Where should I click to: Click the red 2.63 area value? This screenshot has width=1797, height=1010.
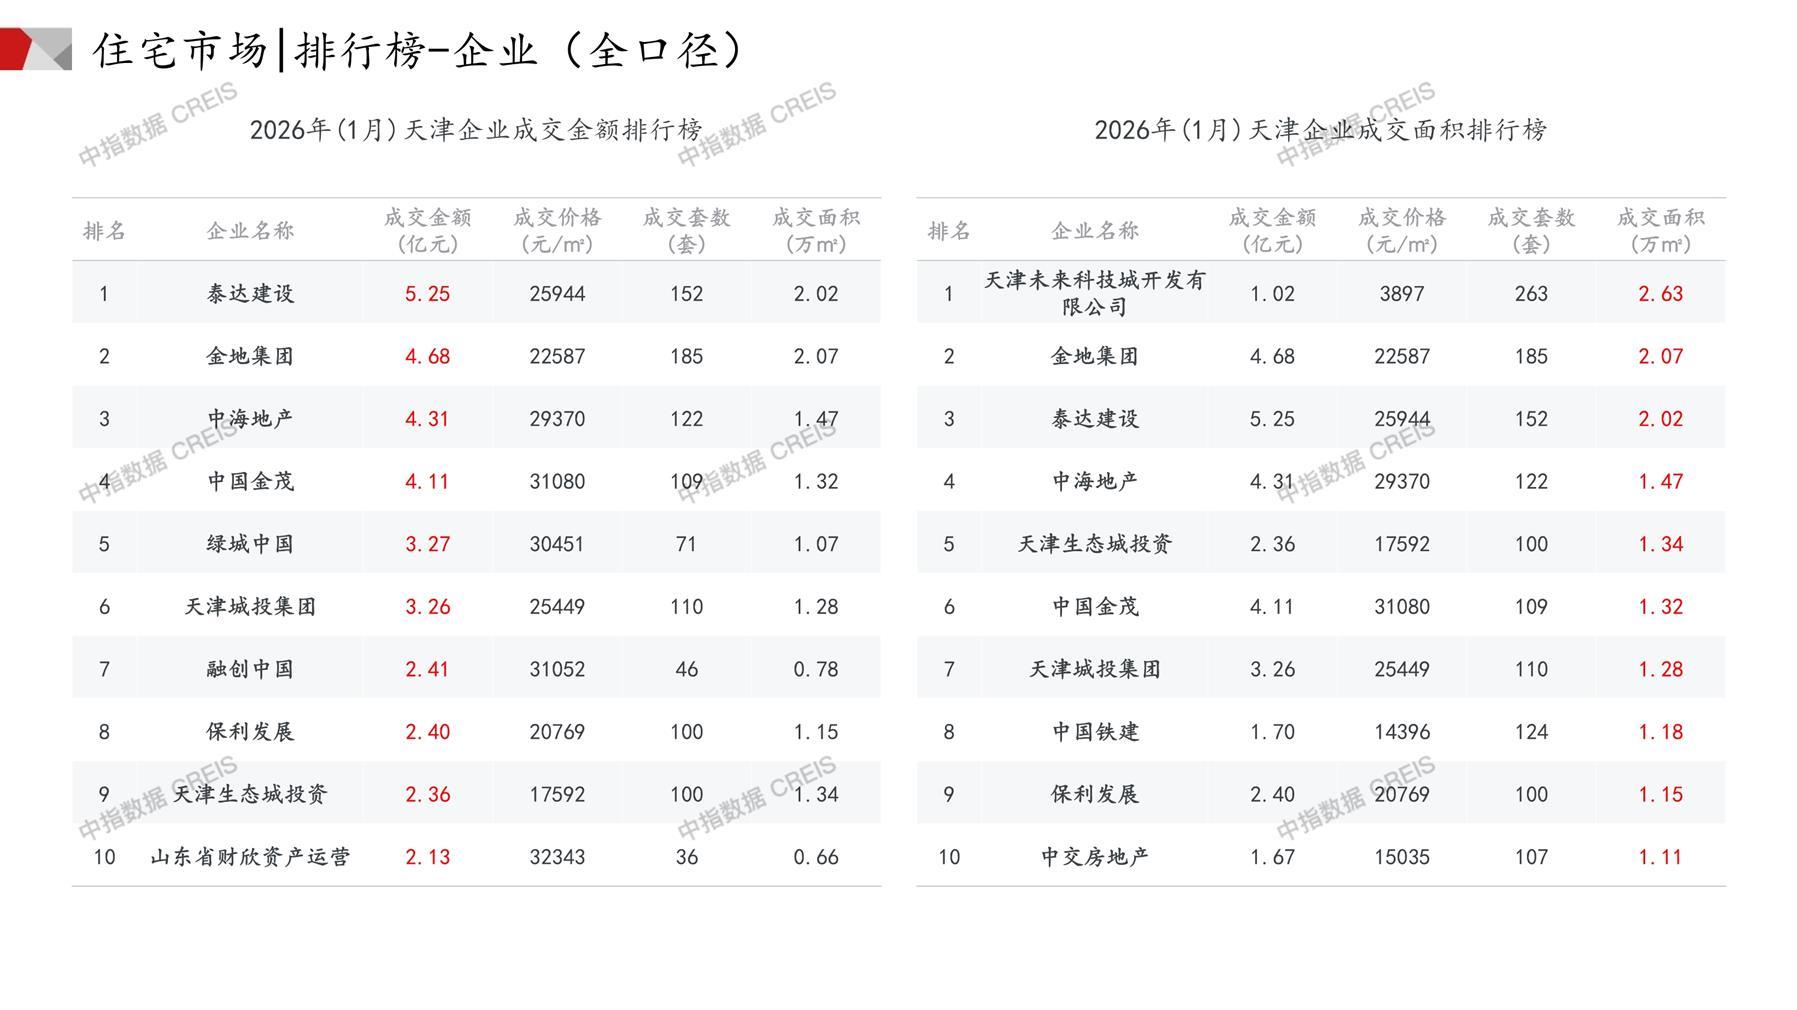1660,294
